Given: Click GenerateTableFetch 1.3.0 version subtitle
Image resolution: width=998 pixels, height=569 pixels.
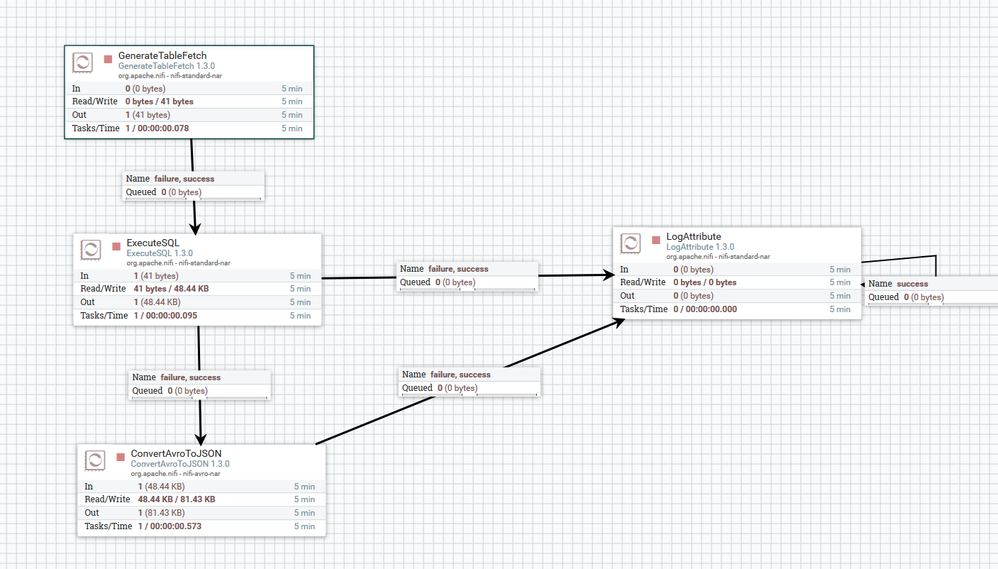Looking at the screenshot, I should pos(167,66).
